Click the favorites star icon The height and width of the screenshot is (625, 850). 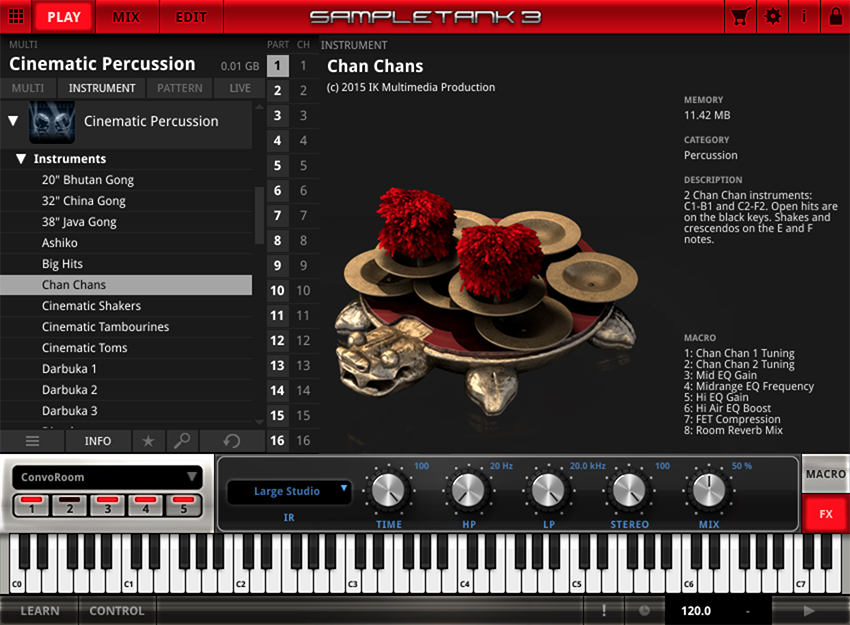(148, 441)
